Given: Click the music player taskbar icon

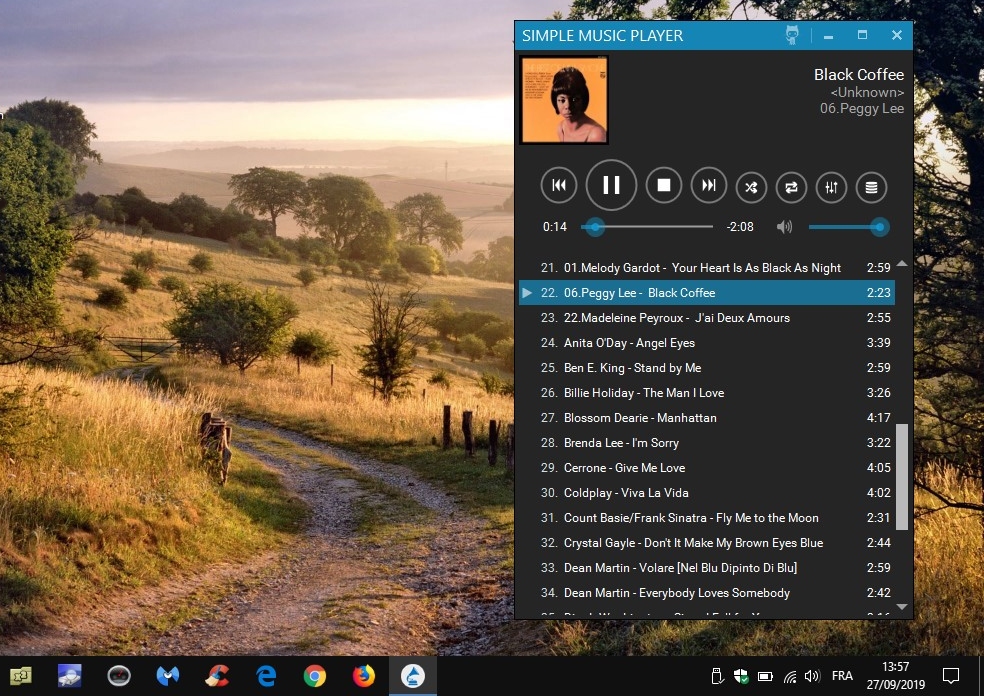Looking at the screenshot, I should point(412,676).
